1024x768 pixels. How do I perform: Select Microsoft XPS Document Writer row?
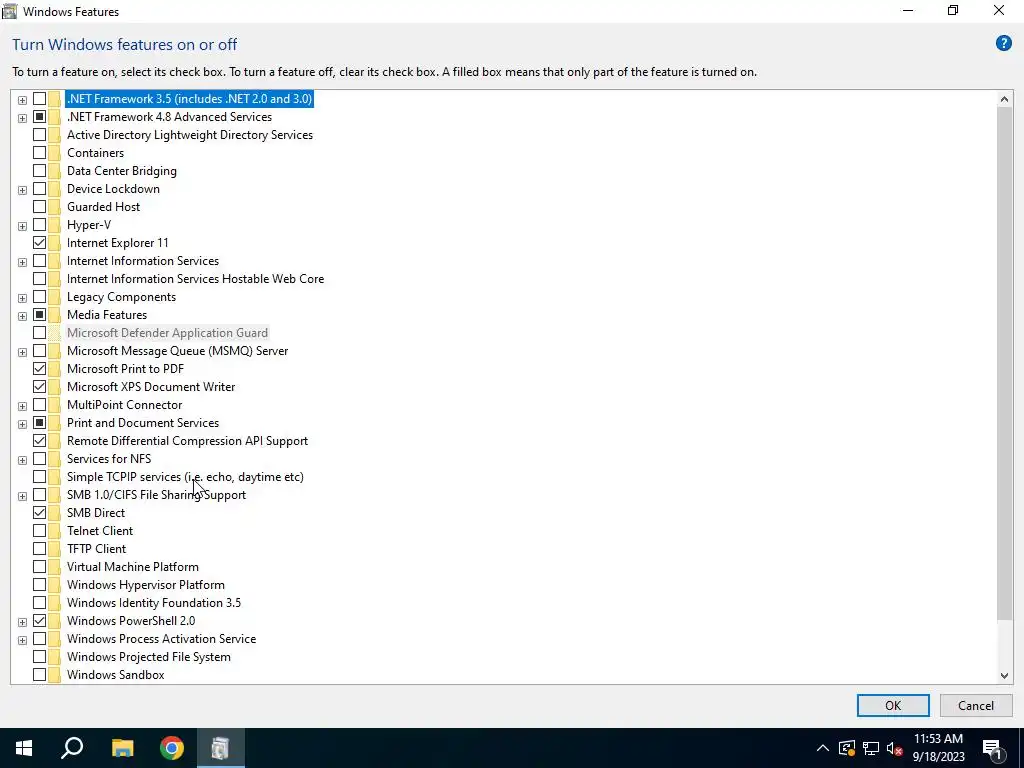[x=151, y=387]
